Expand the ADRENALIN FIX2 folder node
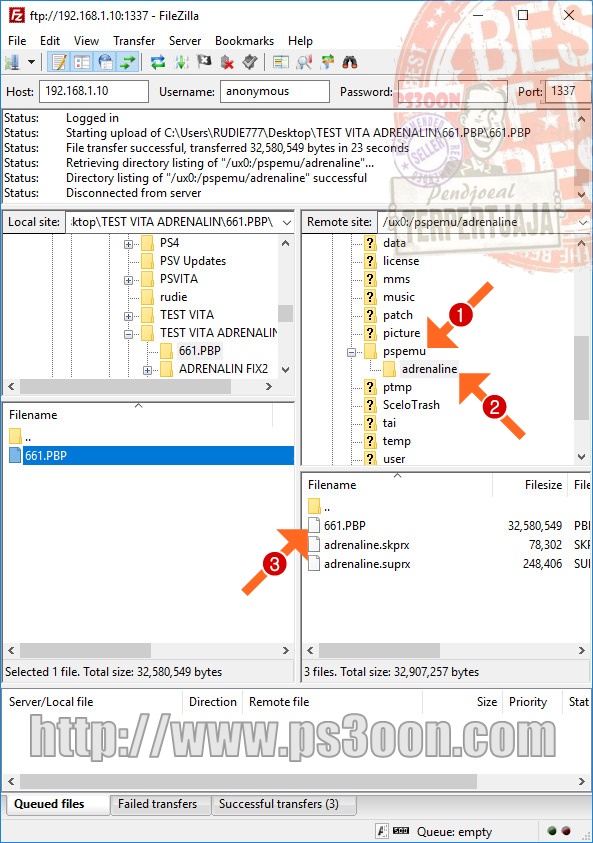This screenshot has width=593, height=843. tap(147, 370)
